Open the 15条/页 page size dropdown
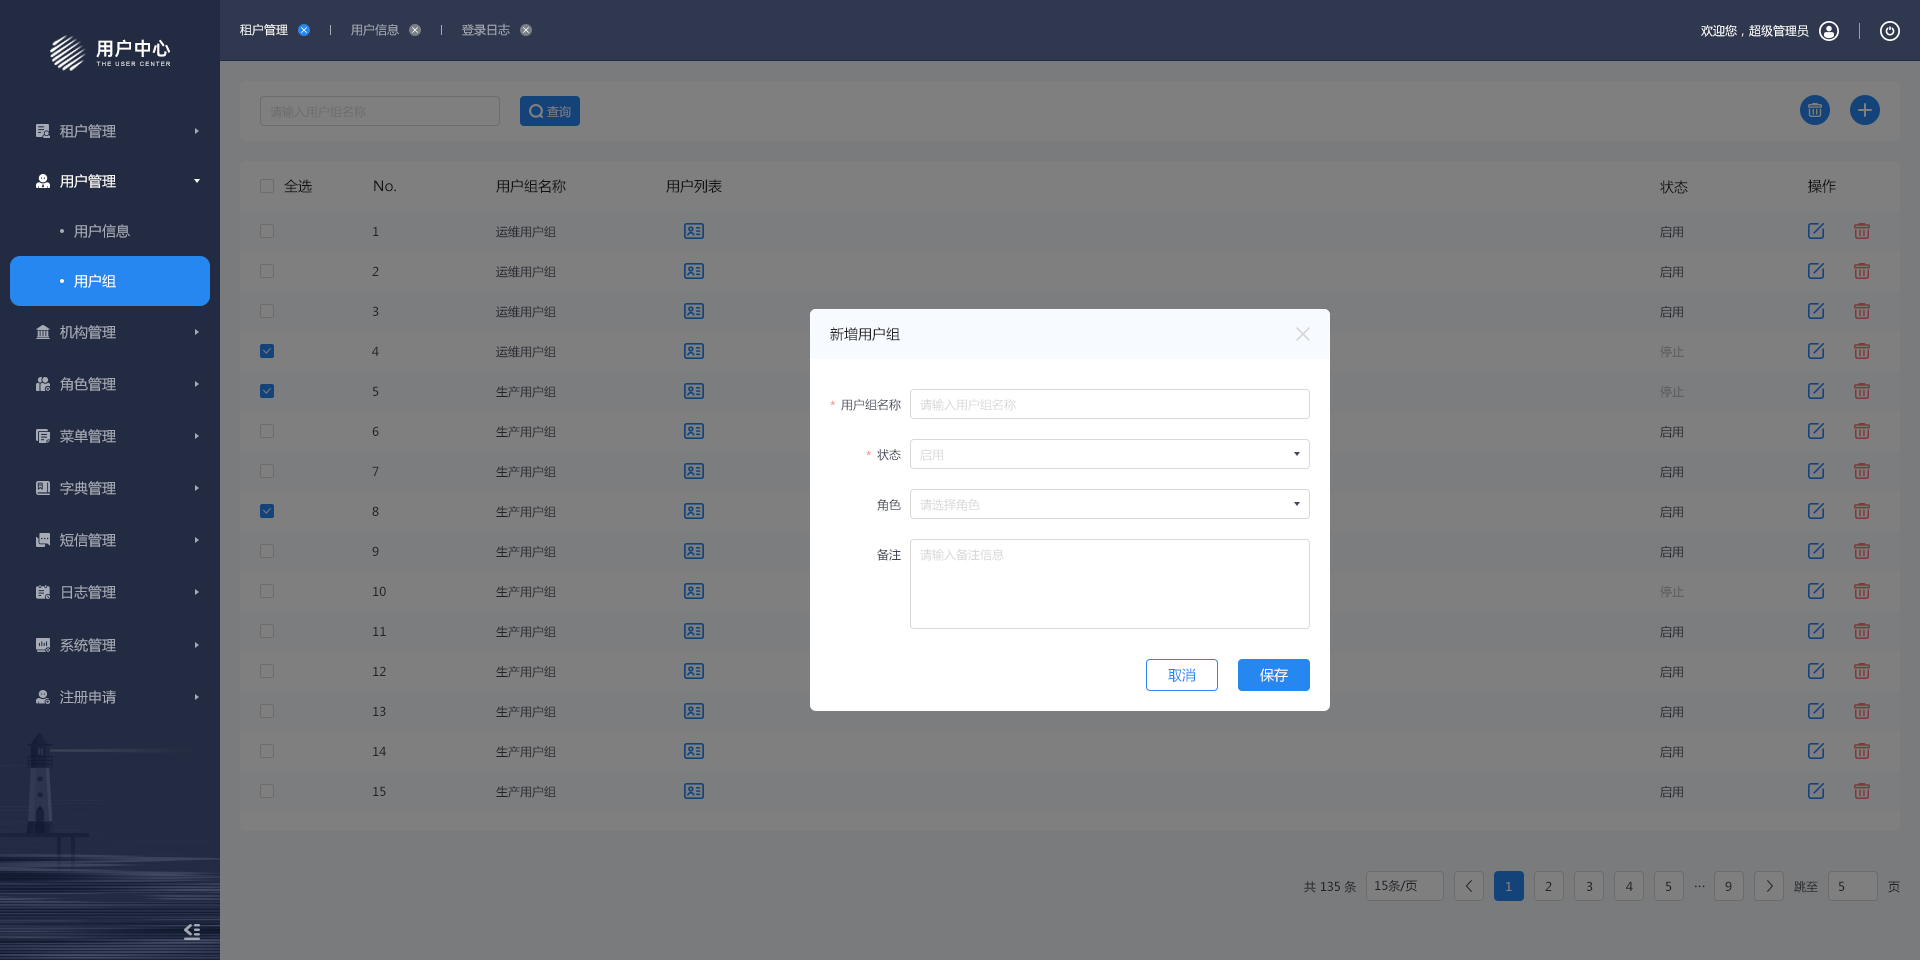Image resolution: width=1920 pixels, height=960 pixels. [1404, 886]
